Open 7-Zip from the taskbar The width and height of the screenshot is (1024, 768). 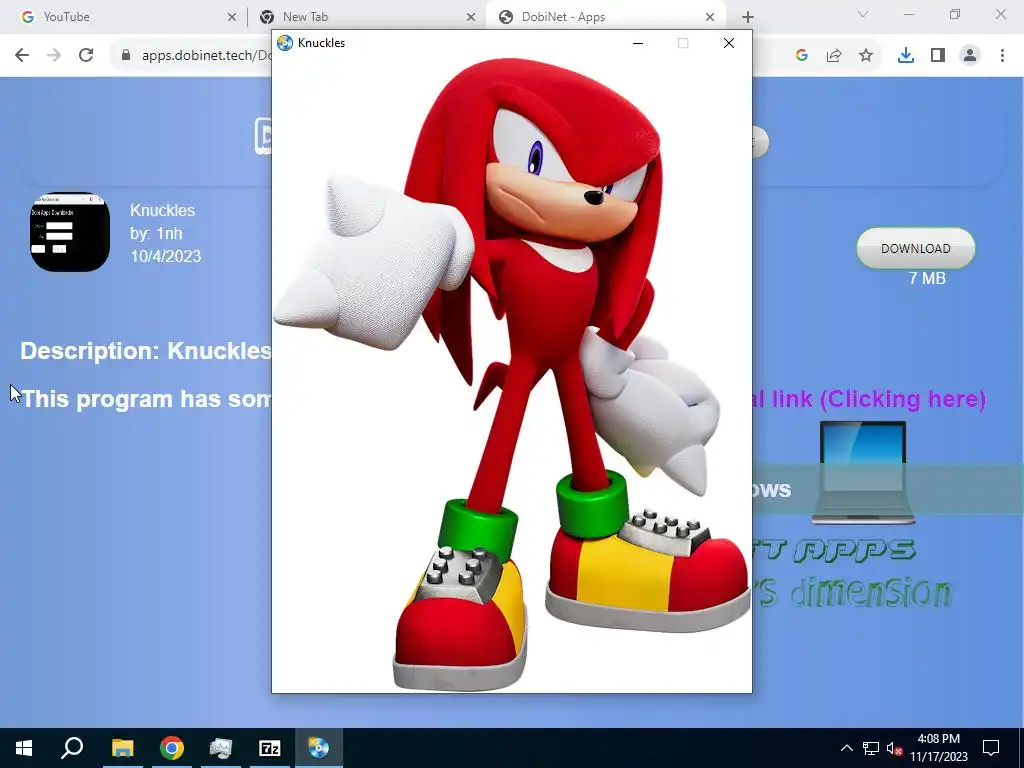[x=270, y=748]
